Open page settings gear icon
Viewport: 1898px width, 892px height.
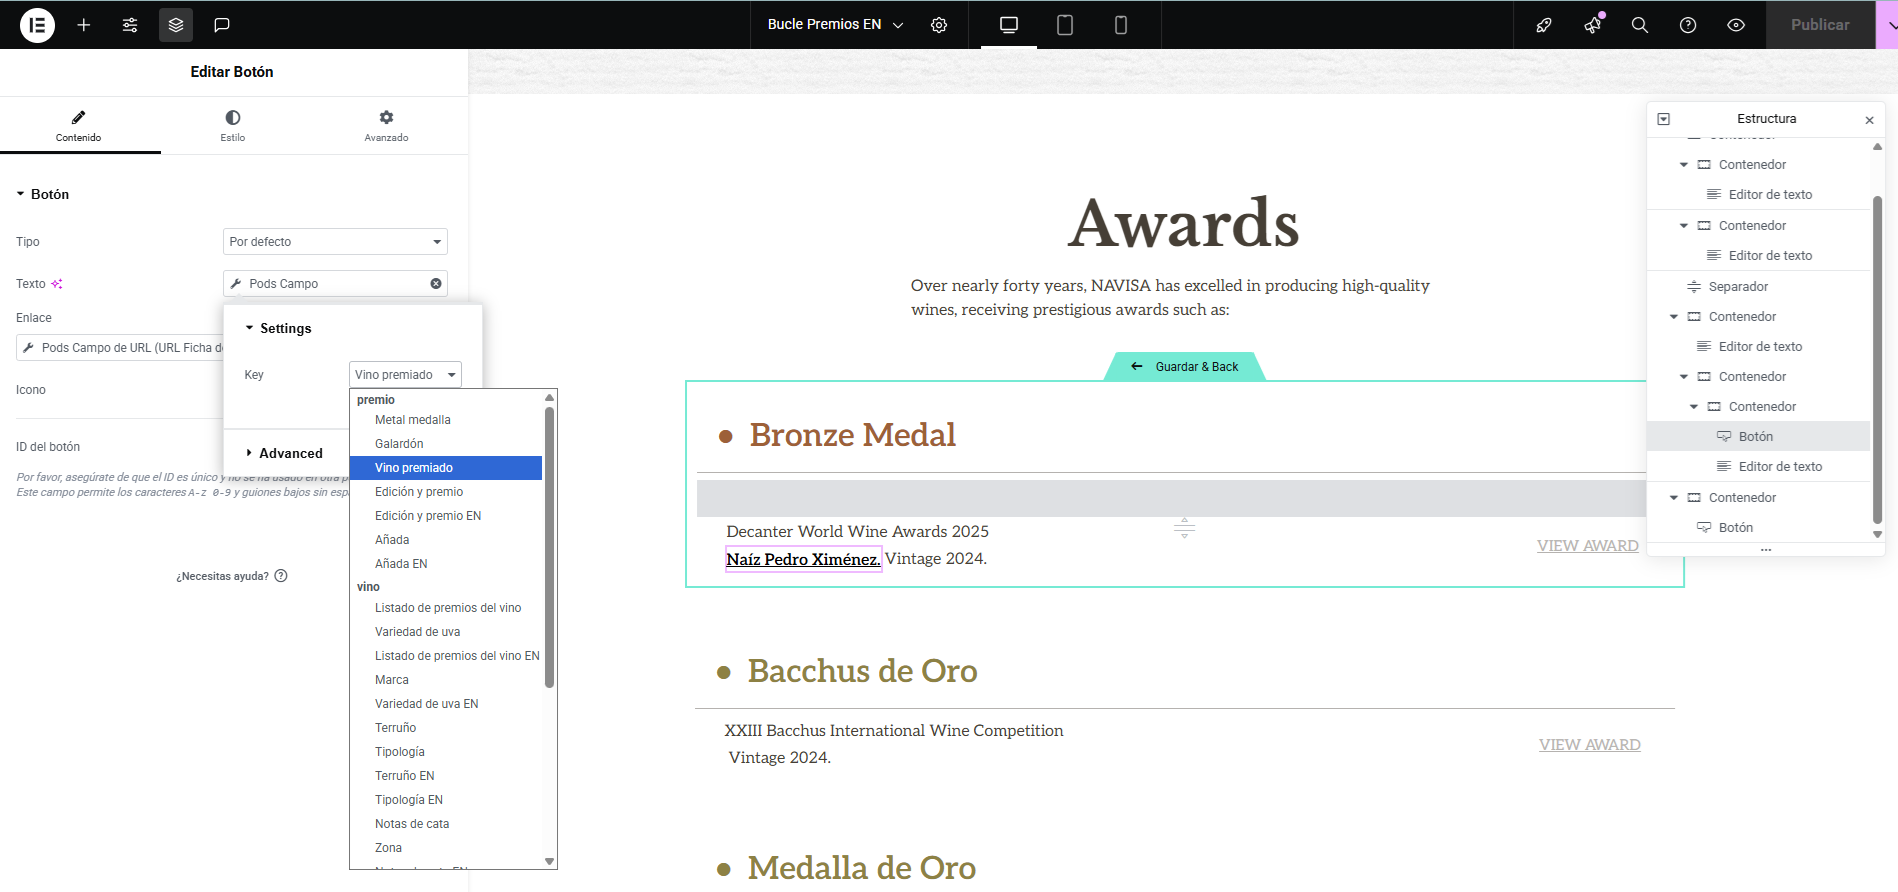[x=939, y=25]
